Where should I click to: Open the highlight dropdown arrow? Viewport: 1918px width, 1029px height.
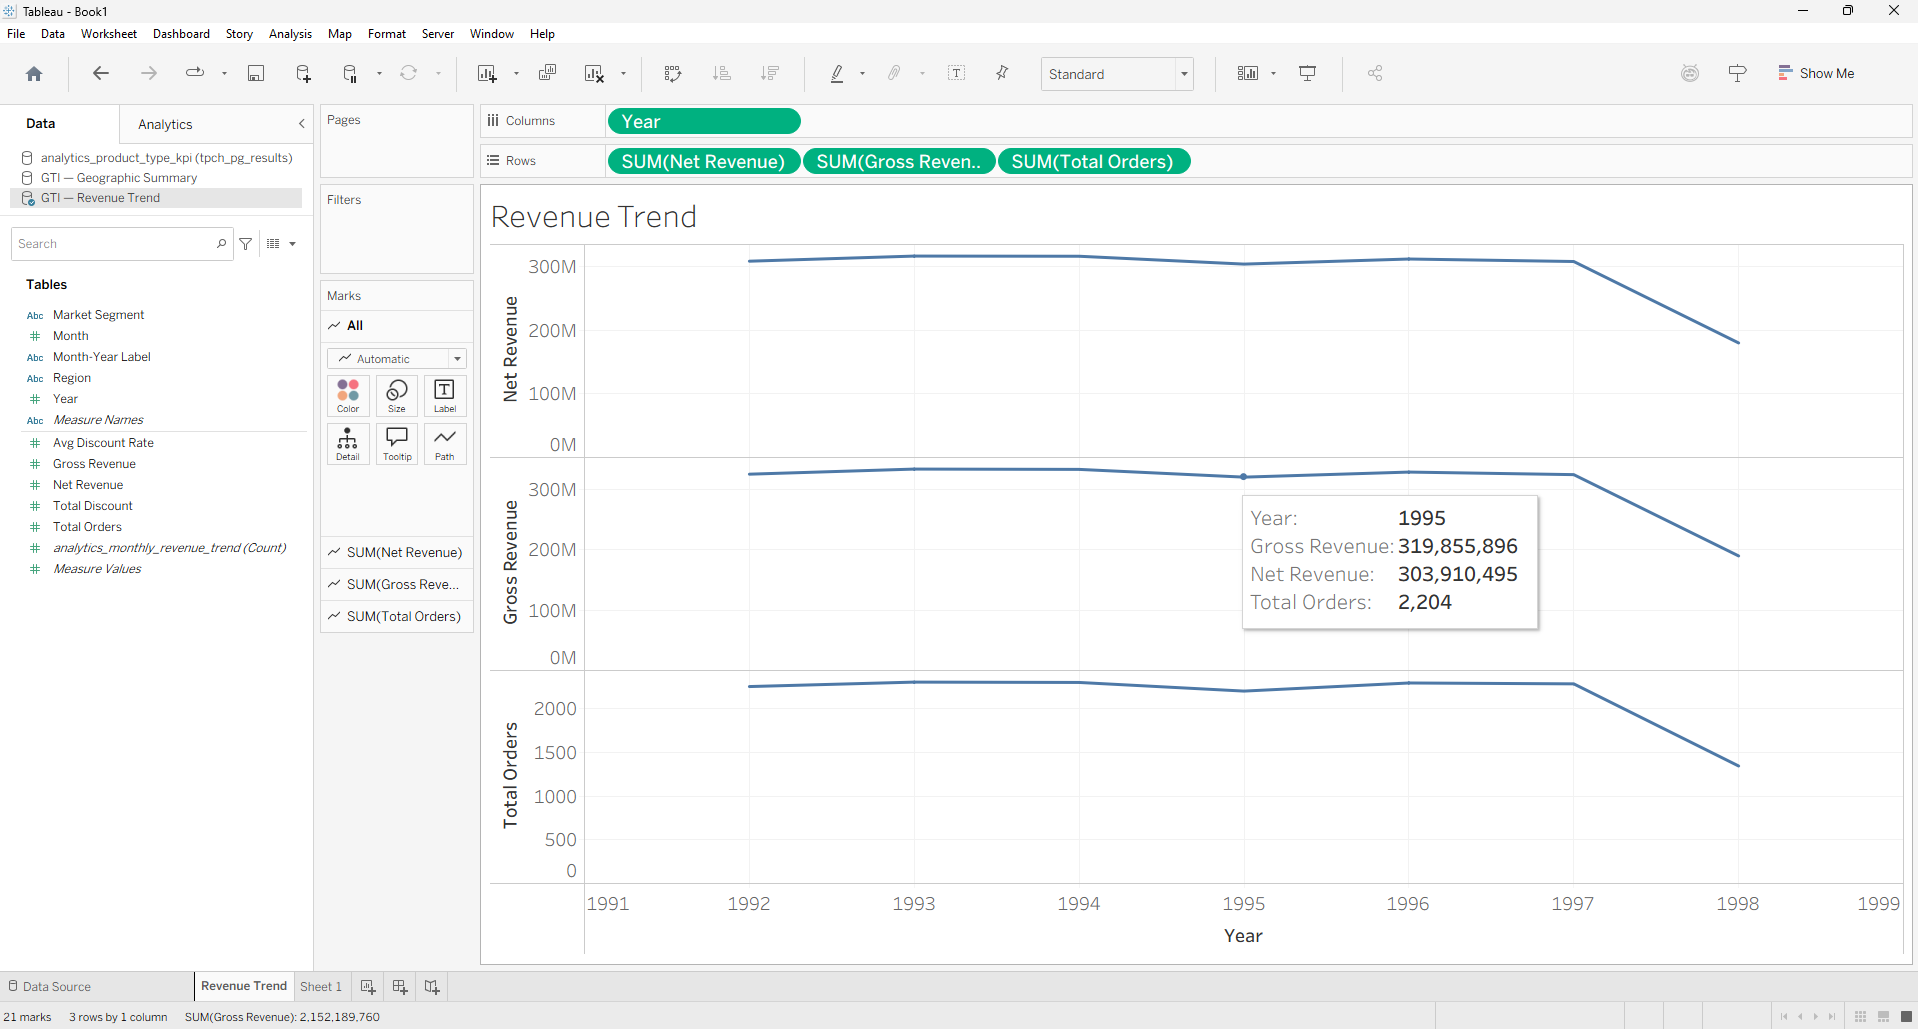tap(862, 73)
